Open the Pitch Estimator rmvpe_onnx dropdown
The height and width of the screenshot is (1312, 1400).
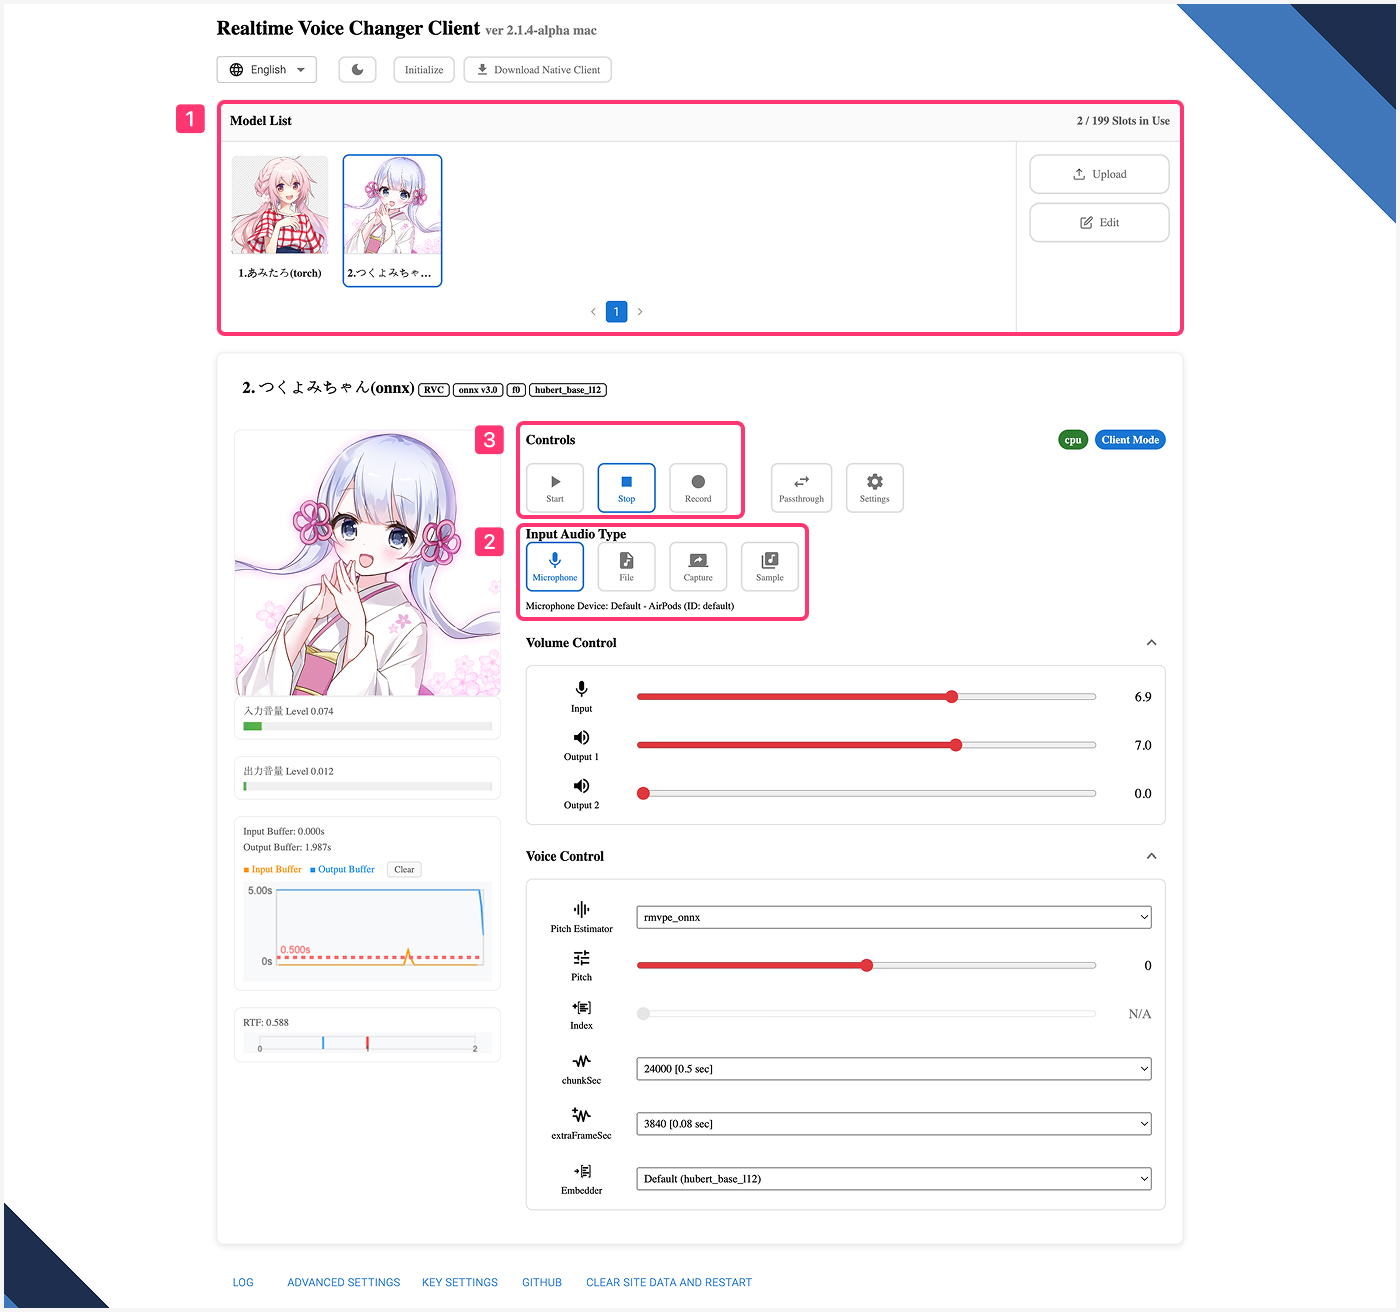(x=893, y=917)
